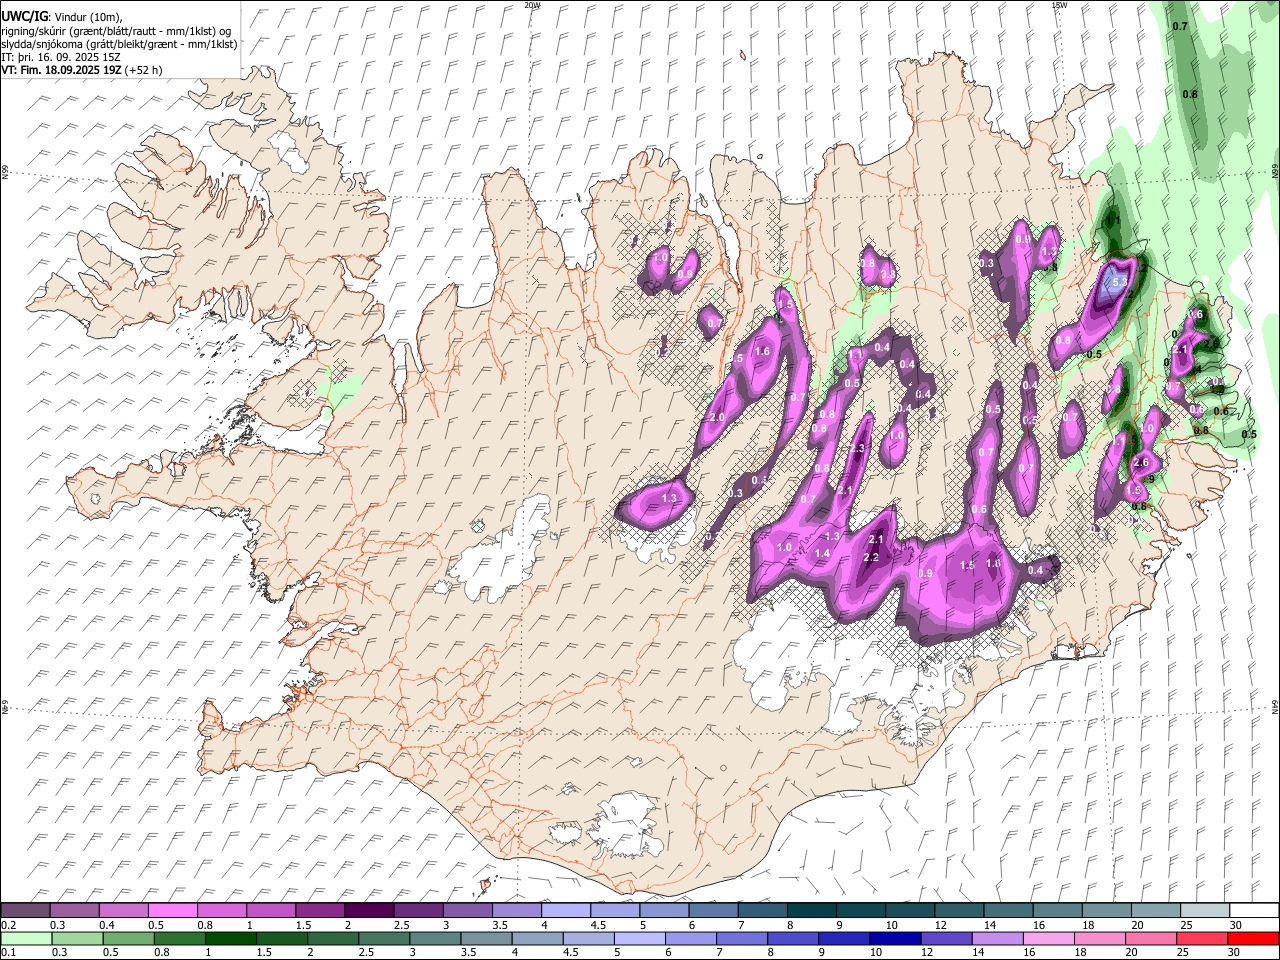Select the darkest green 1 swatch, bottom row
The image size is (1280, 960).
tap(230, 938)
